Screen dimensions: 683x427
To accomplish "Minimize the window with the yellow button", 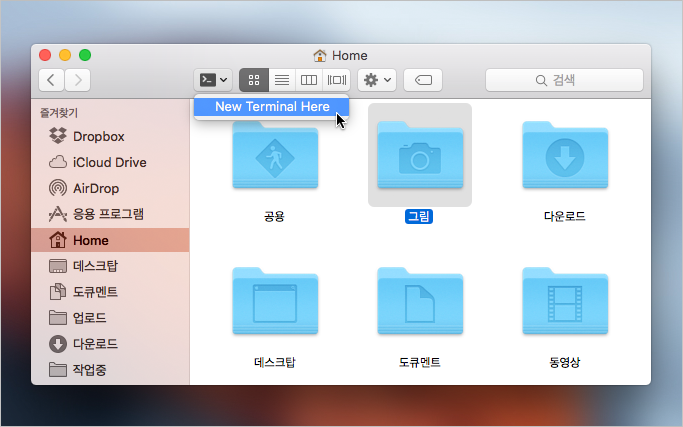I will [x=65, y=55].
